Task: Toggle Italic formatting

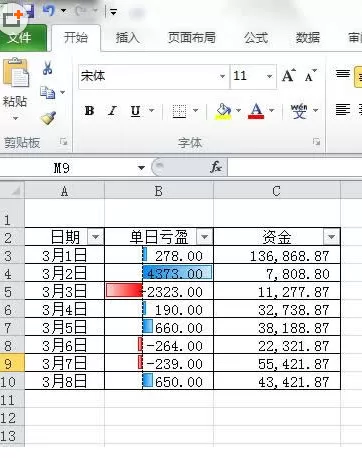Action: 112,110
